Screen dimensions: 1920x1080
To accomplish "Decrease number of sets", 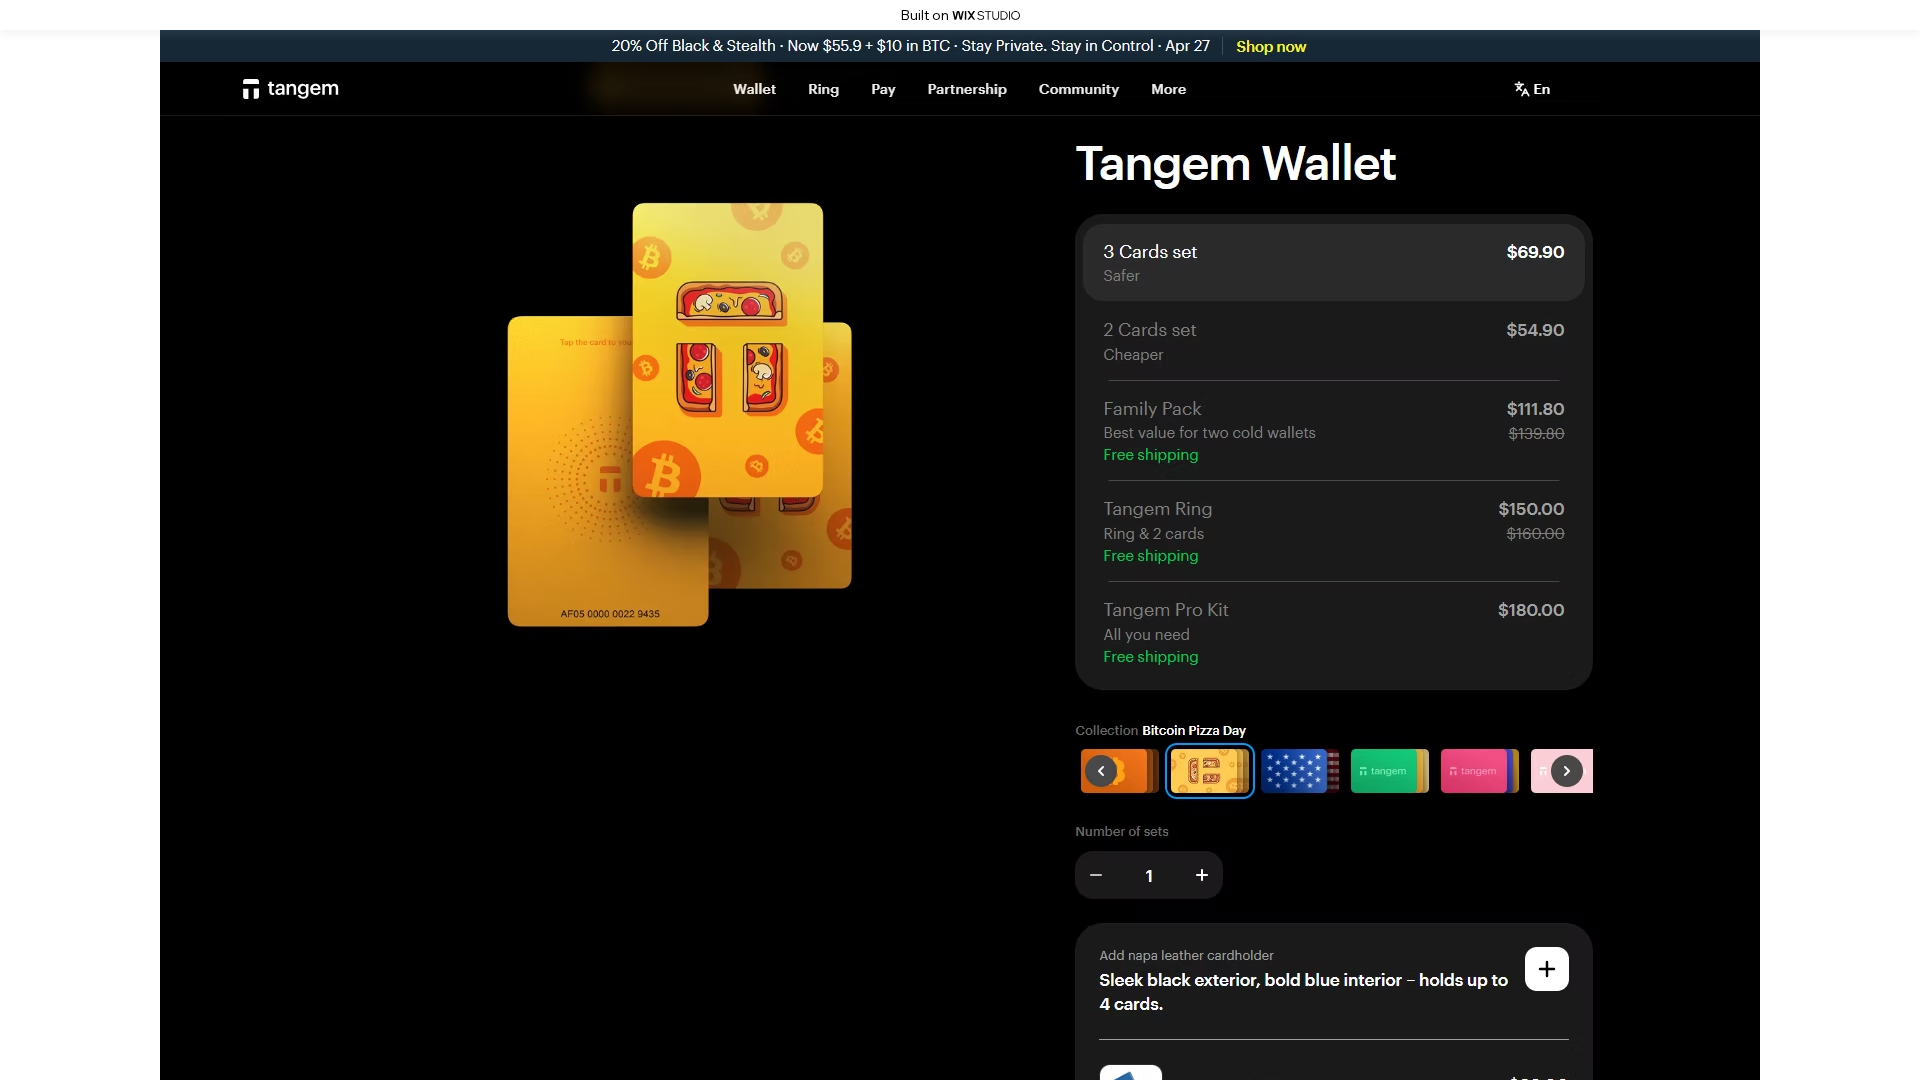I will 1096,875.
